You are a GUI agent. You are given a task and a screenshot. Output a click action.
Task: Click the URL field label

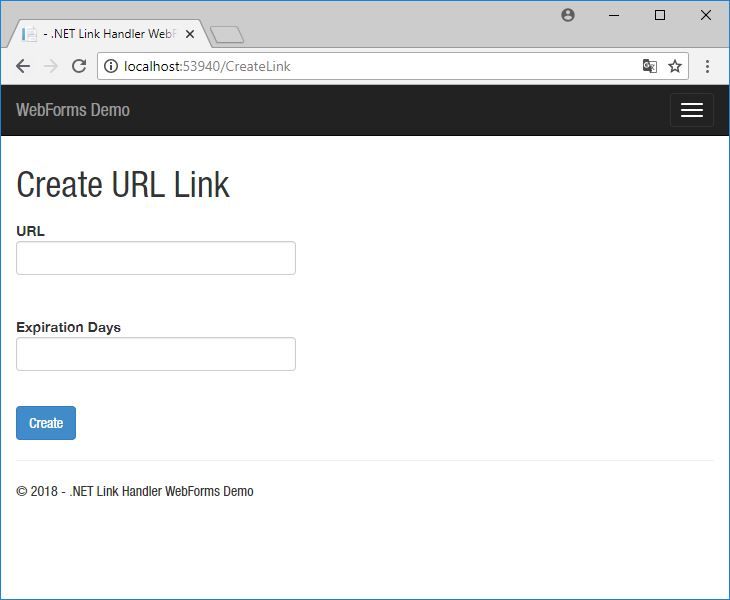[x=30, y=231]
